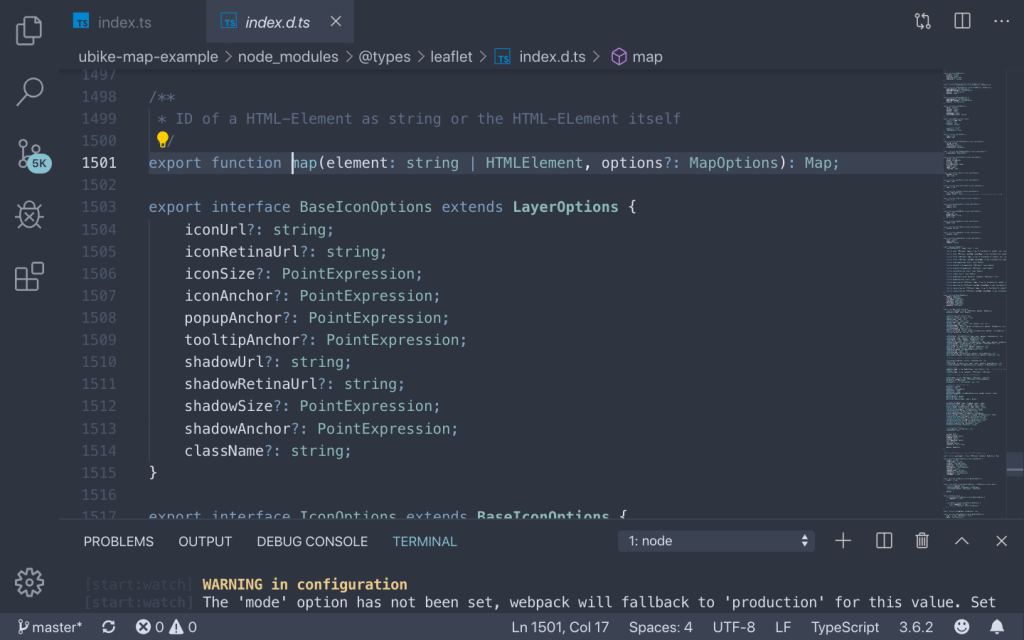Click 'TypeScript' language mode selector

pyautogui.click(x=845, y=627)
